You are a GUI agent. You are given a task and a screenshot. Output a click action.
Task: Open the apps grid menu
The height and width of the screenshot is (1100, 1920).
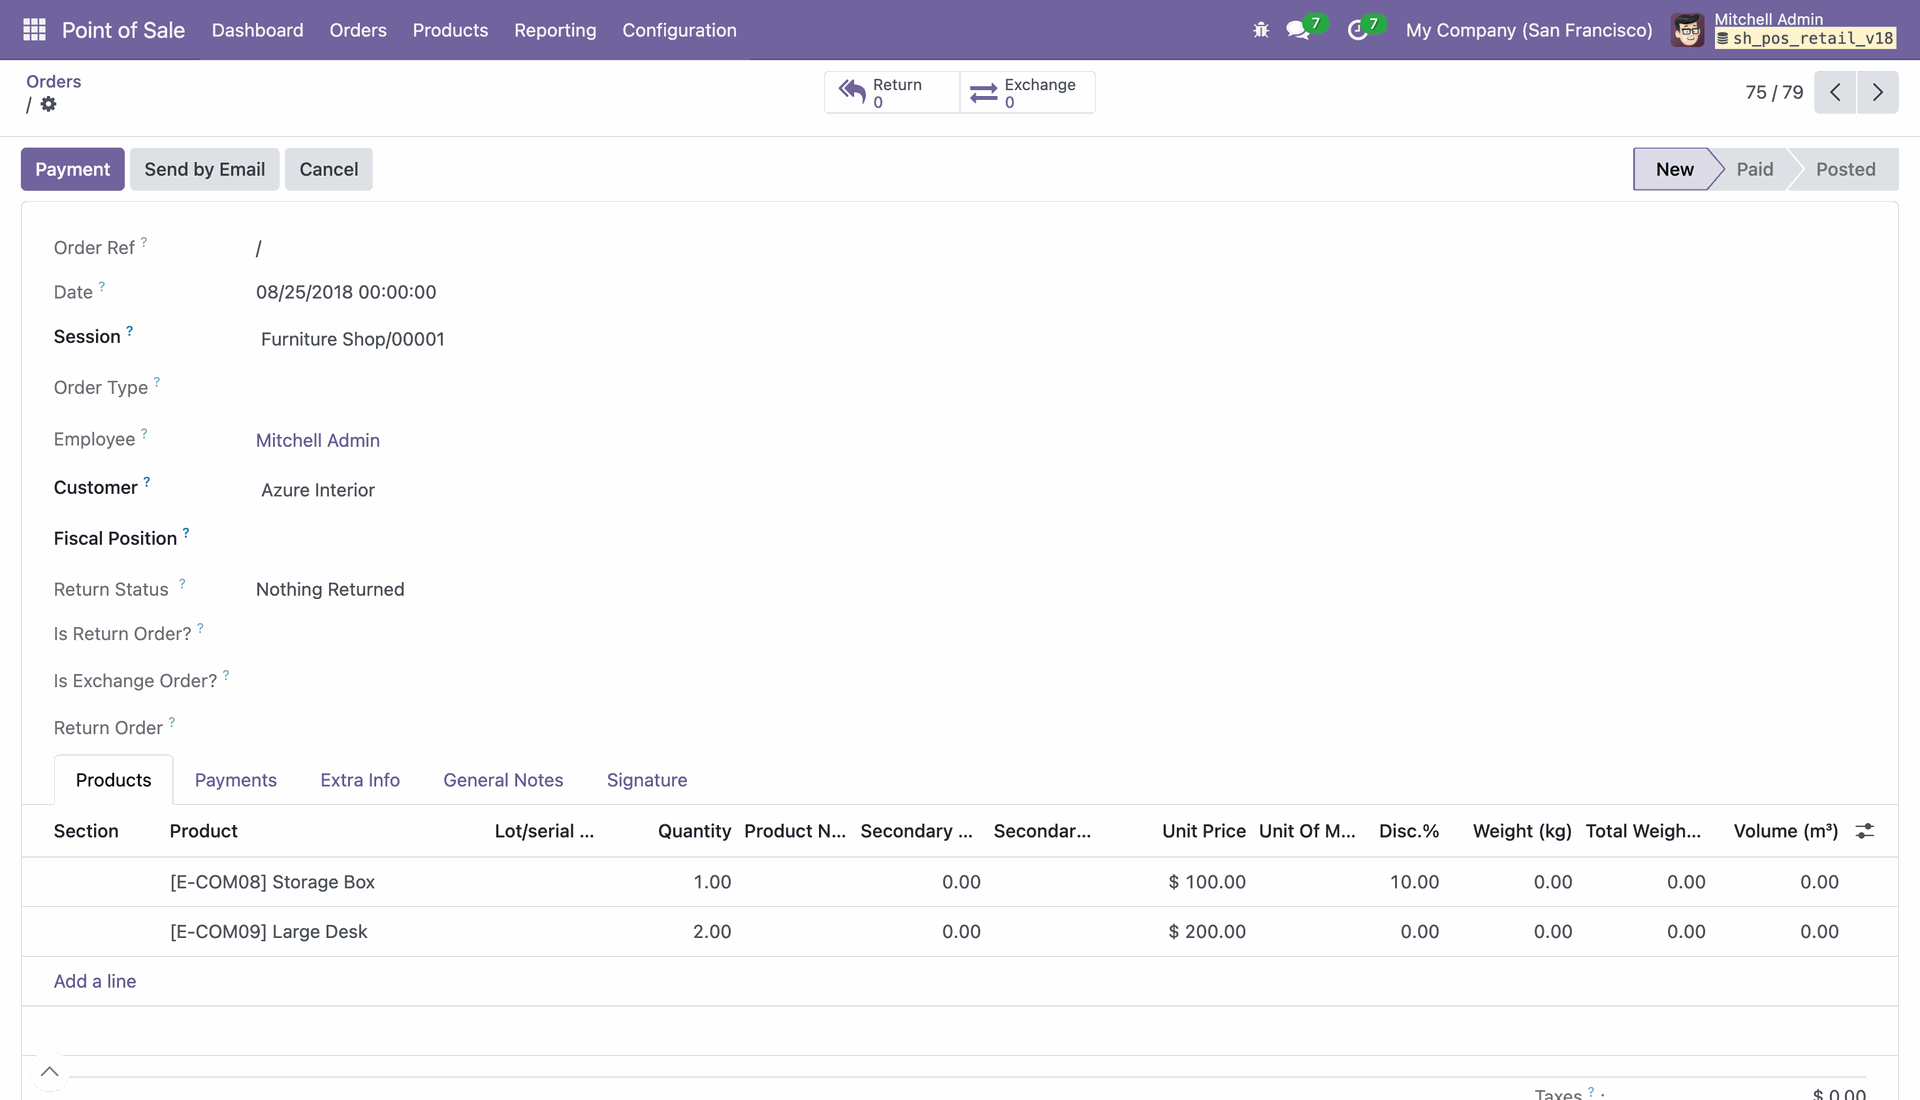pyautogui.click(x=34, y=30)
